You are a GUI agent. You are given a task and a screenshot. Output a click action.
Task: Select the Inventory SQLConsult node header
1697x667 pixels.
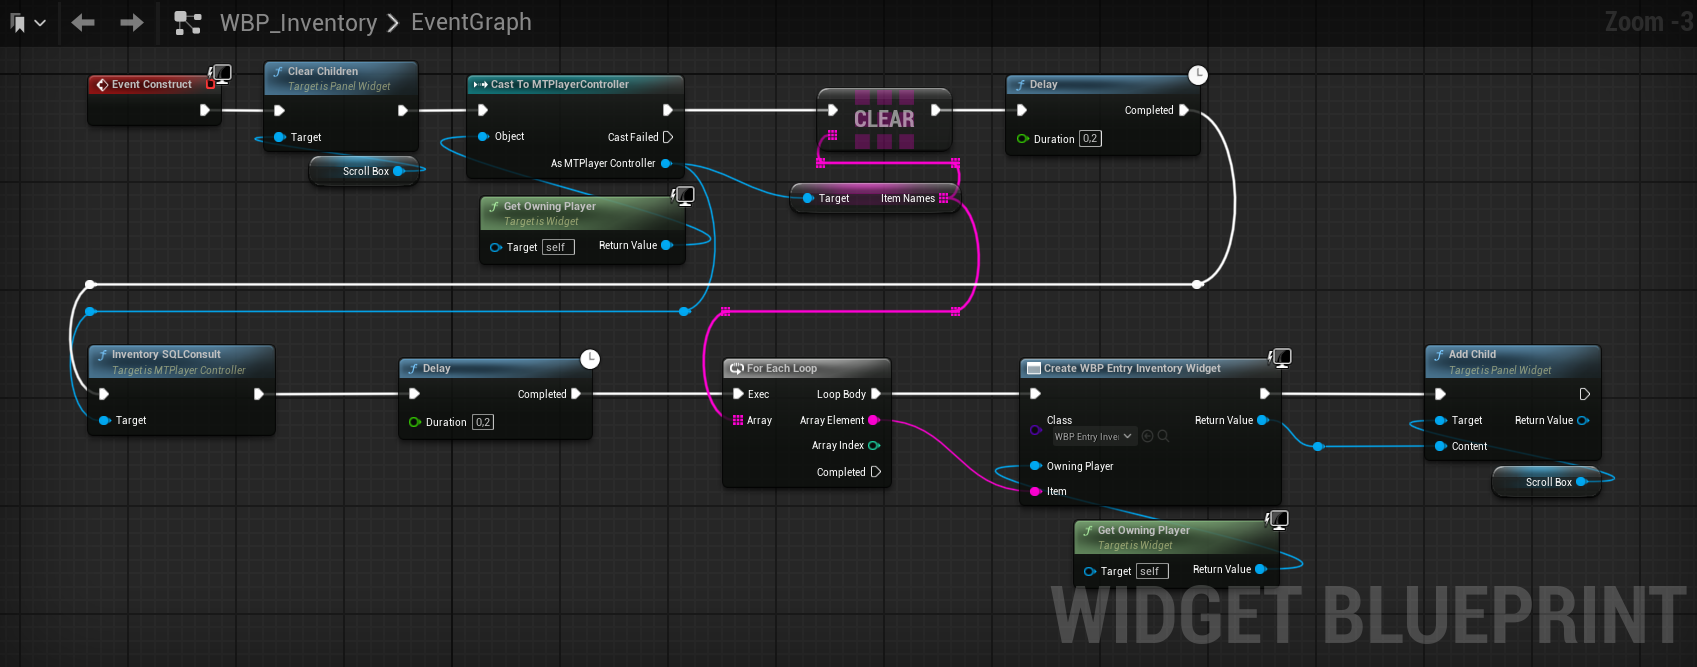click(181, 361)
